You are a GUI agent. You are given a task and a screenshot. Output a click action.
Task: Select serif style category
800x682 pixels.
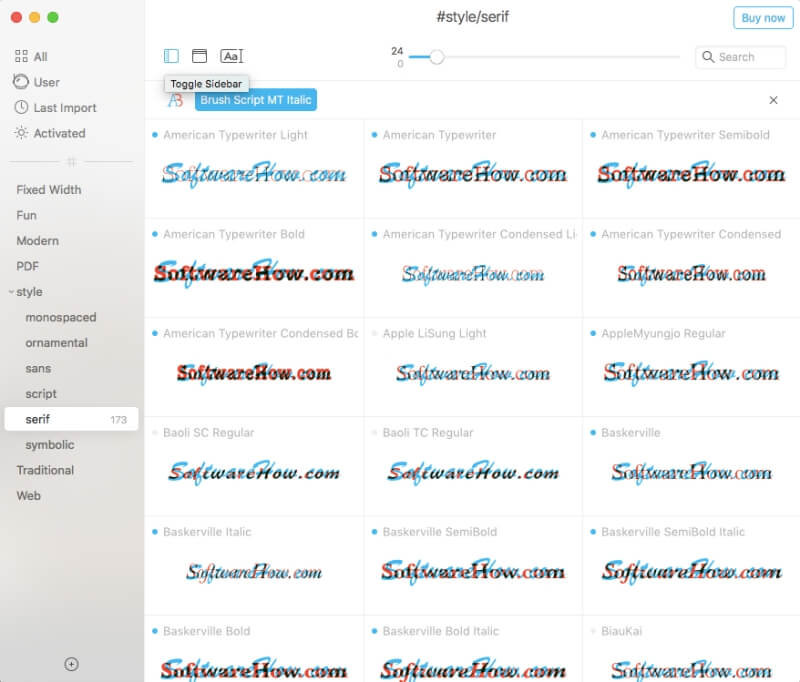(71, 419)
